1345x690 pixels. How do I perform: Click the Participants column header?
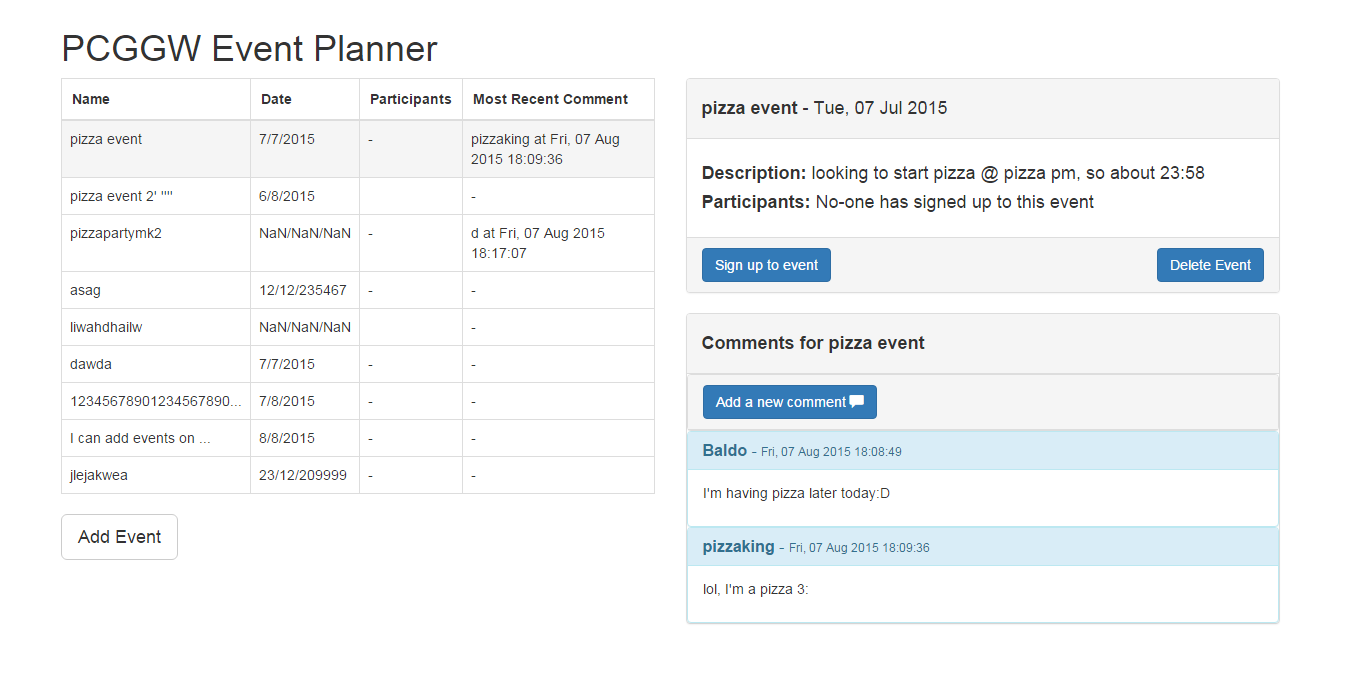410,100
